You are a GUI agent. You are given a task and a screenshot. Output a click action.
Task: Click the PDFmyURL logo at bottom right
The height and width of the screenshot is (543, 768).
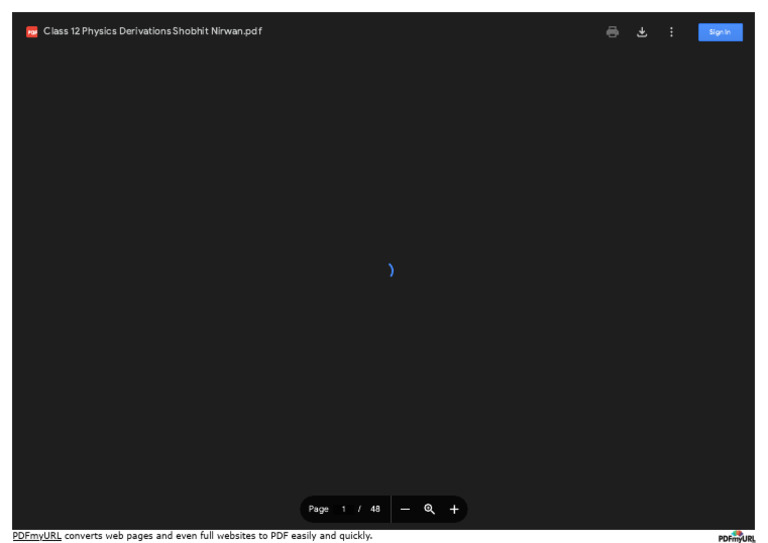[737, 537]
